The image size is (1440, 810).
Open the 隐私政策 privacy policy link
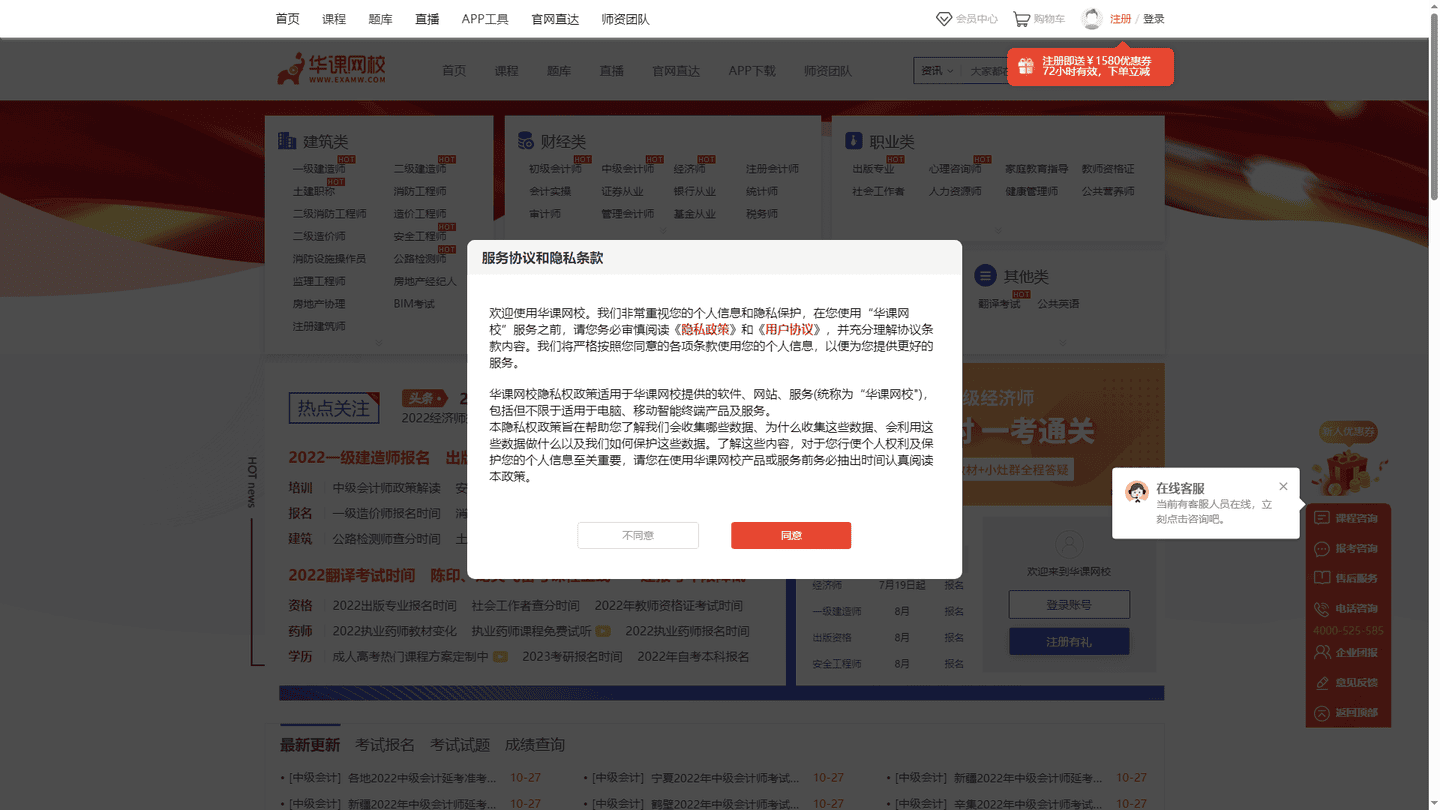coord(705,329)
